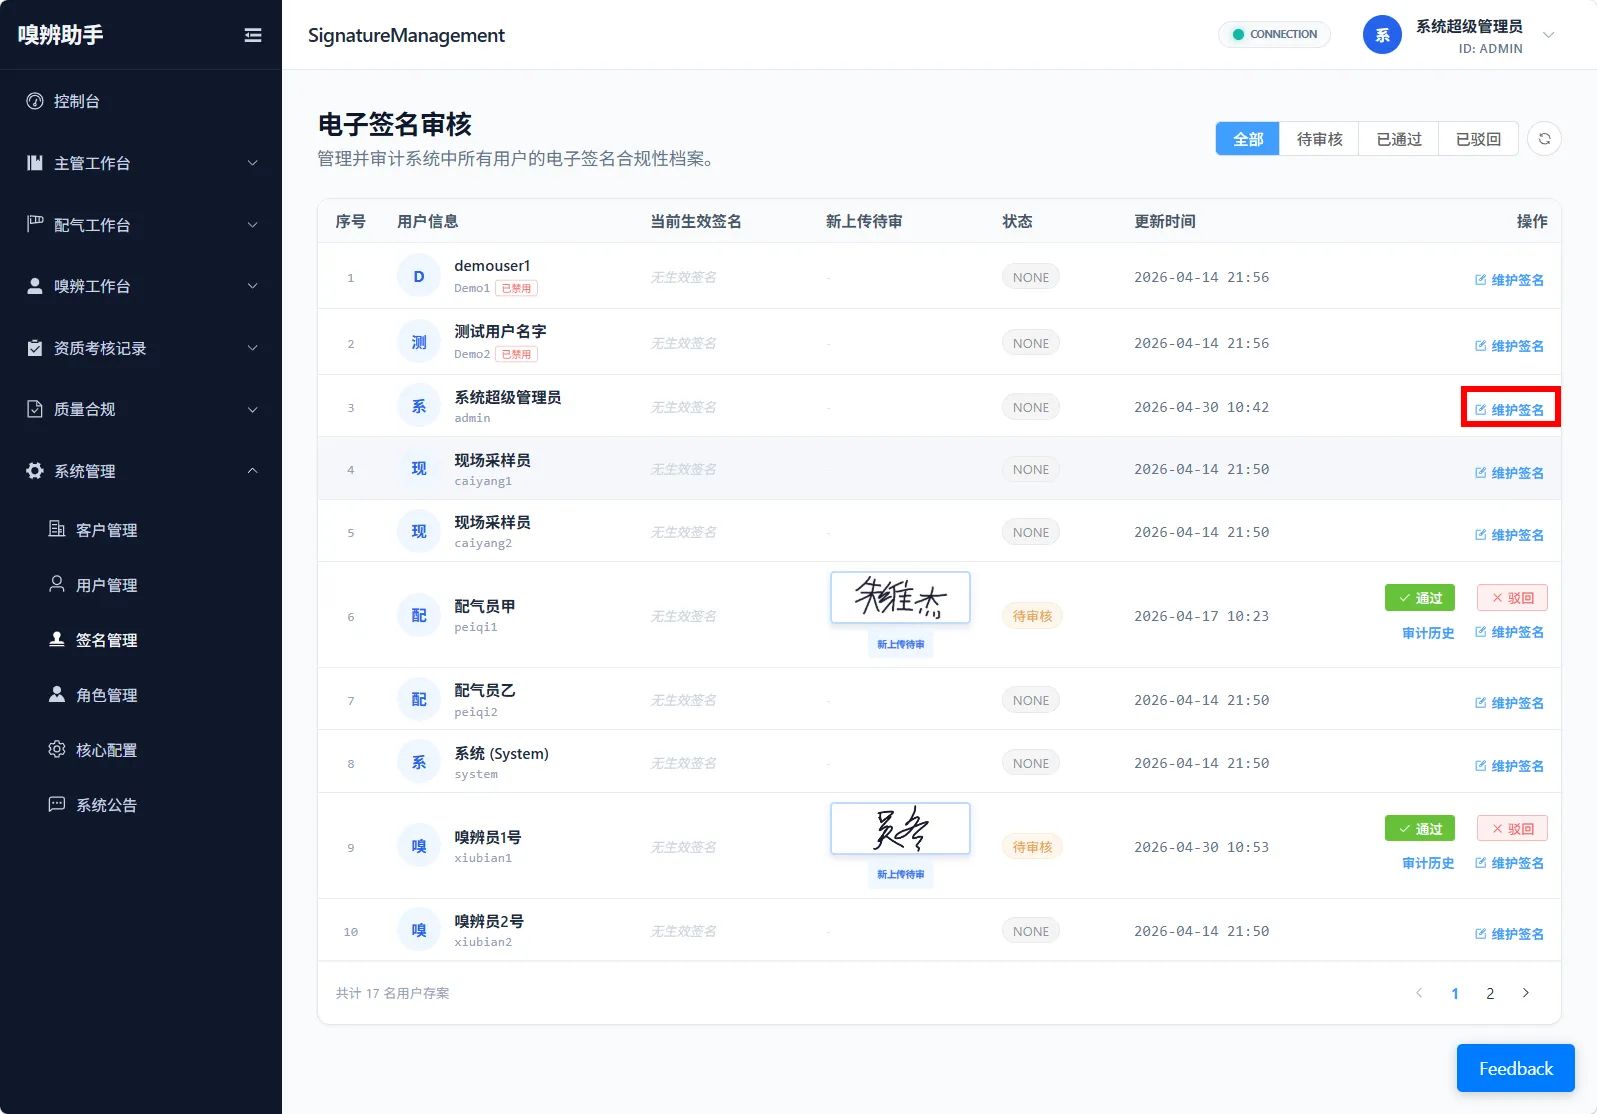Click the 客户管理 building icon
Image resolution: width=1597 pixels, height=1114 pixels.
tap(57, 529)
